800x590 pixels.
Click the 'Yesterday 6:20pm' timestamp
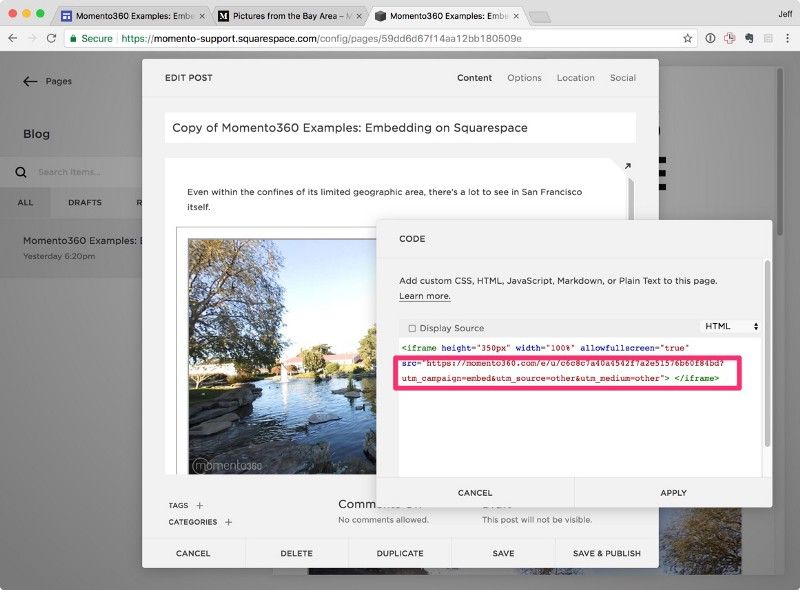click(x=59, y=256)
